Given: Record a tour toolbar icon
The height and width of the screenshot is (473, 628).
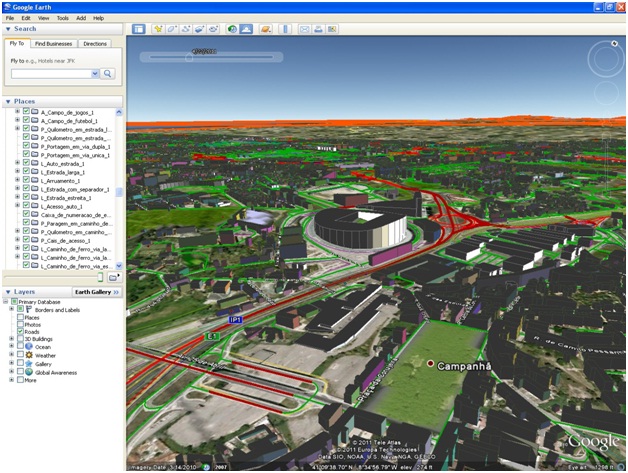Looking at the screenshot, I should pos(213,29).
